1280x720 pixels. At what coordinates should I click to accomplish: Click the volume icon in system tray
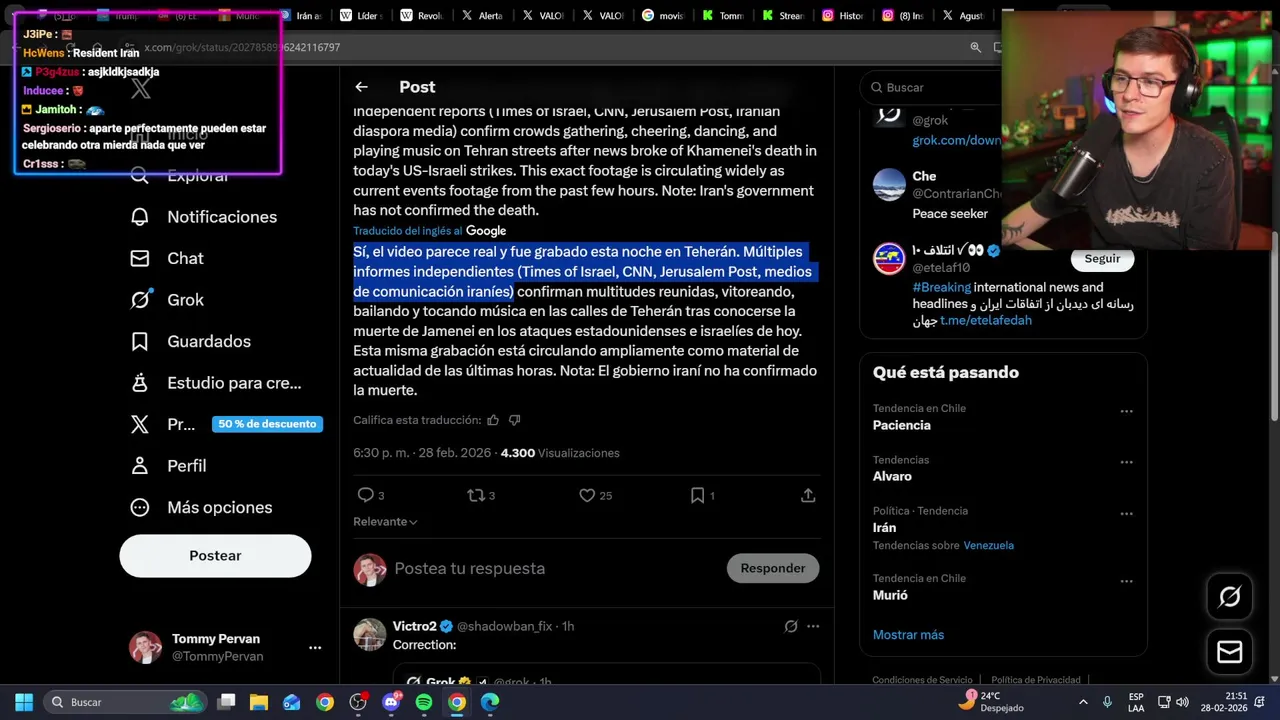click(1182, 702)
